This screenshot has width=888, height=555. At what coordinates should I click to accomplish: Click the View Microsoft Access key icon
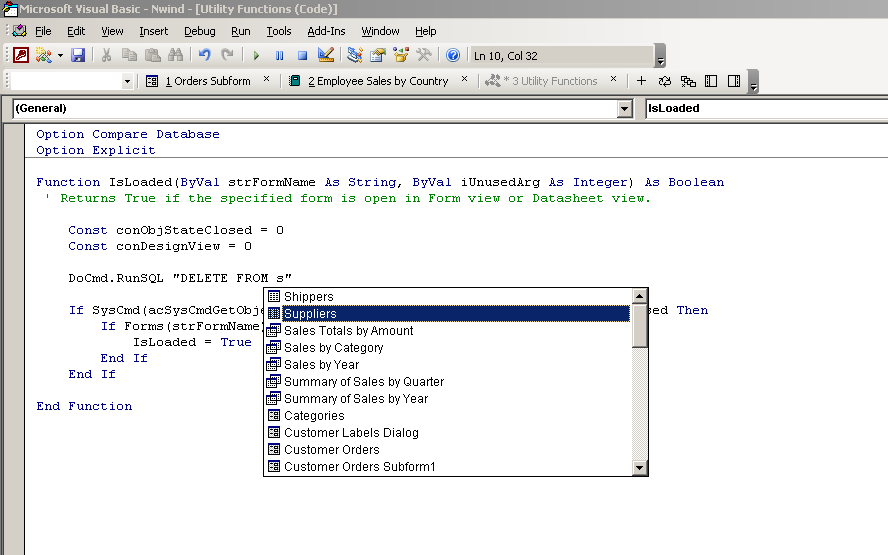click(21, 55)
